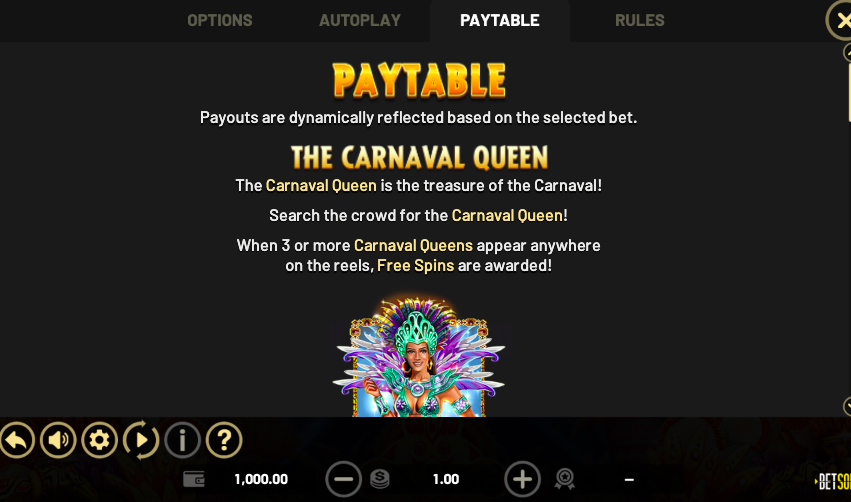Click the scroll down arrow on the paytable
The height and width of the screenshot is (502, 851).
(x=847, y=406)
